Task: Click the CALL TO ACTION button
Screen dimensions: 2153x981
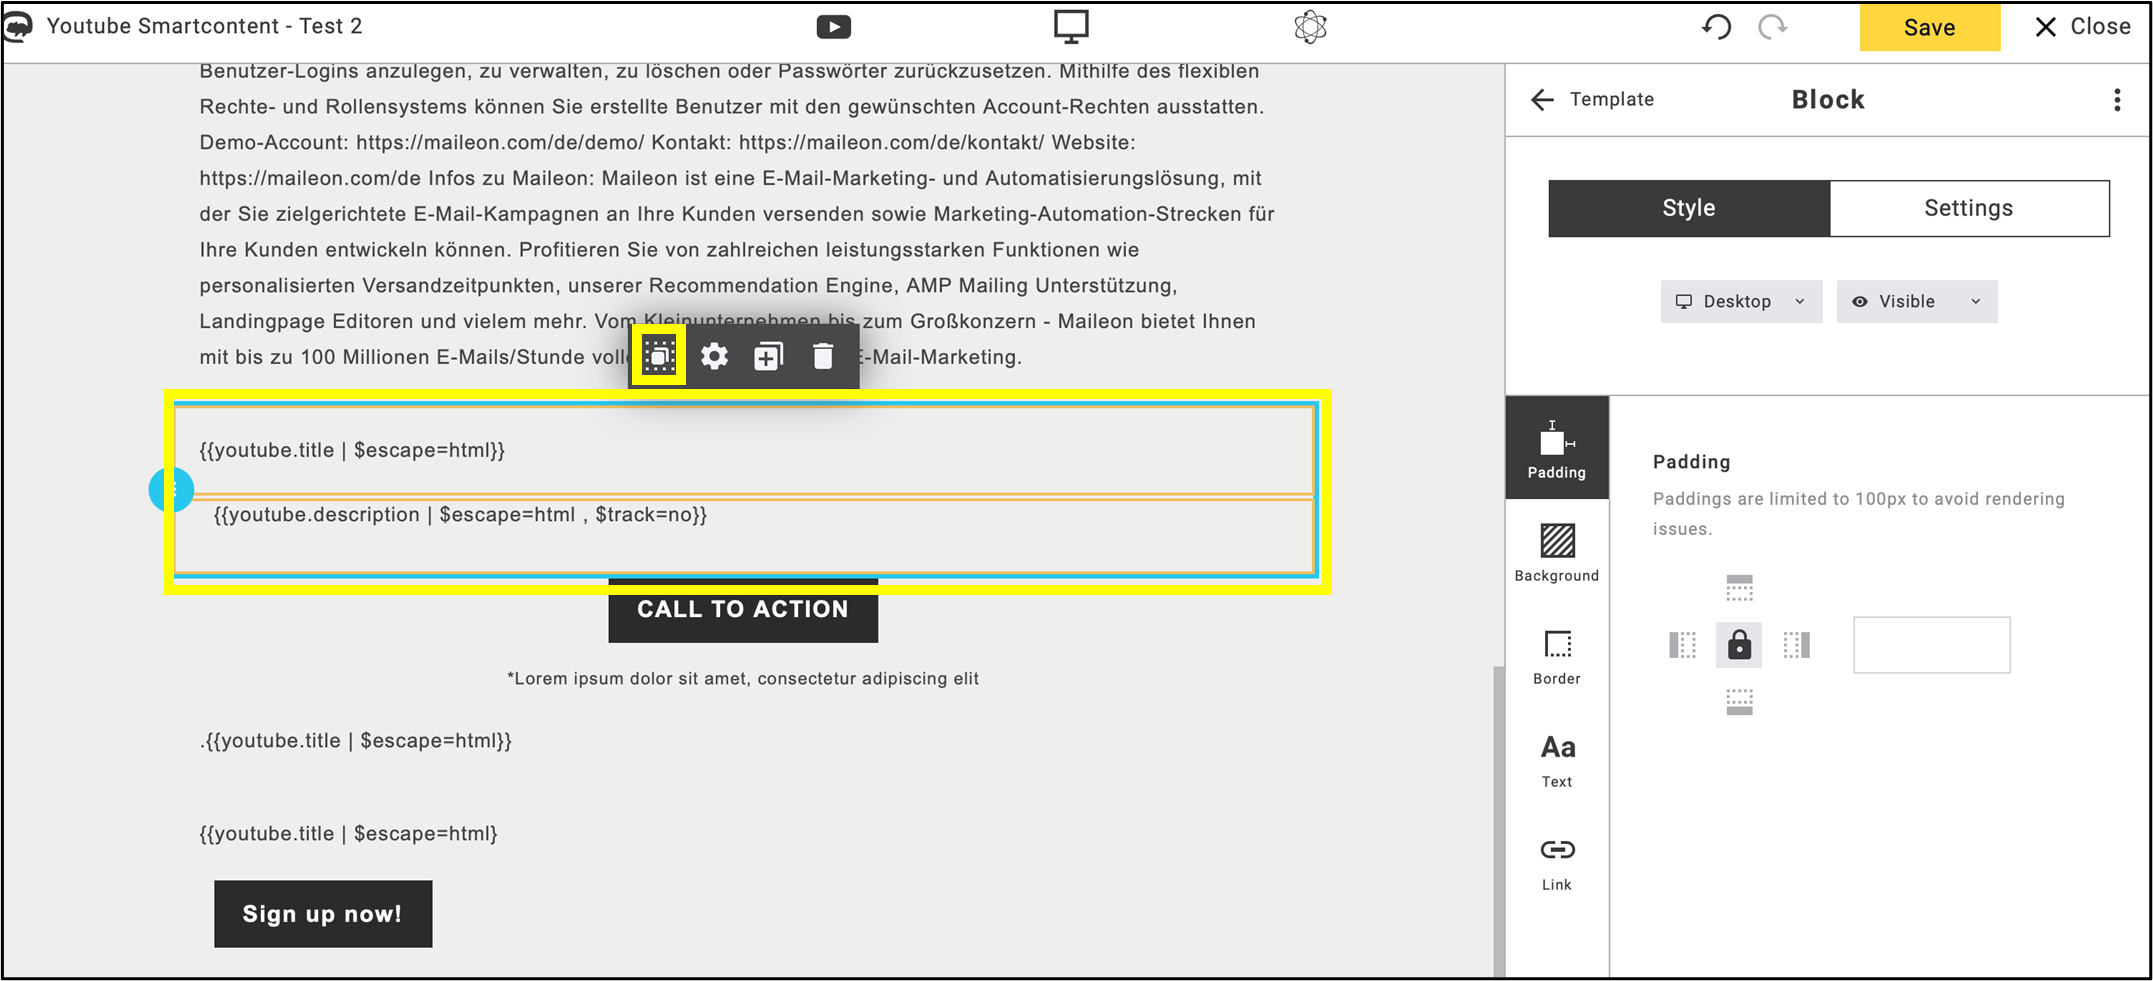Action: pos(743,609)
